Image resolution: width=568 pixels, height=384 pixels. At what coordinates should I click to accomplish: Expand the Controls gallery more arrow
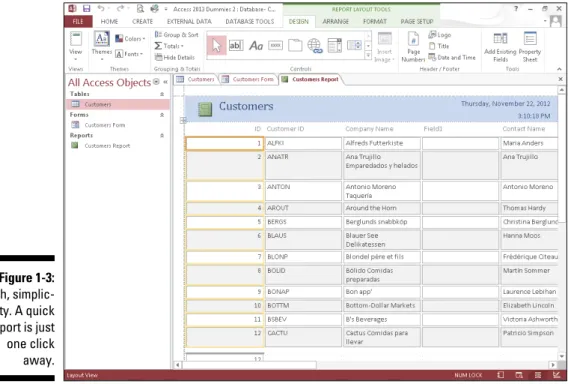tap(368, 55)
